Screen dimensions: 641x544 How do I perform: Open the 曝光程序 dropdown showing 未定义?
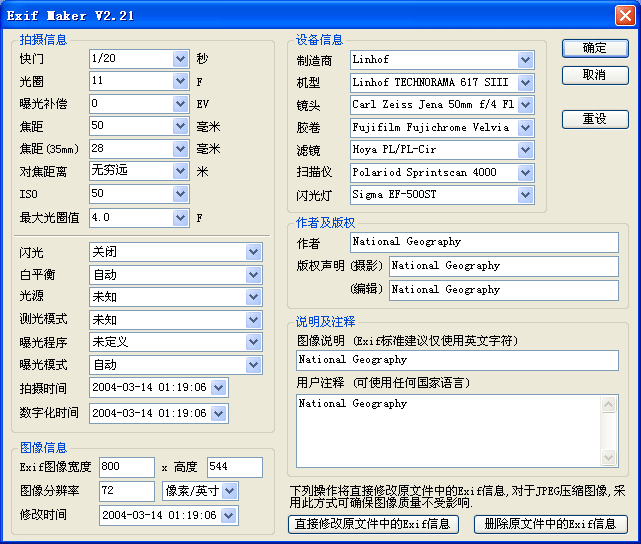tap(253, 342)
